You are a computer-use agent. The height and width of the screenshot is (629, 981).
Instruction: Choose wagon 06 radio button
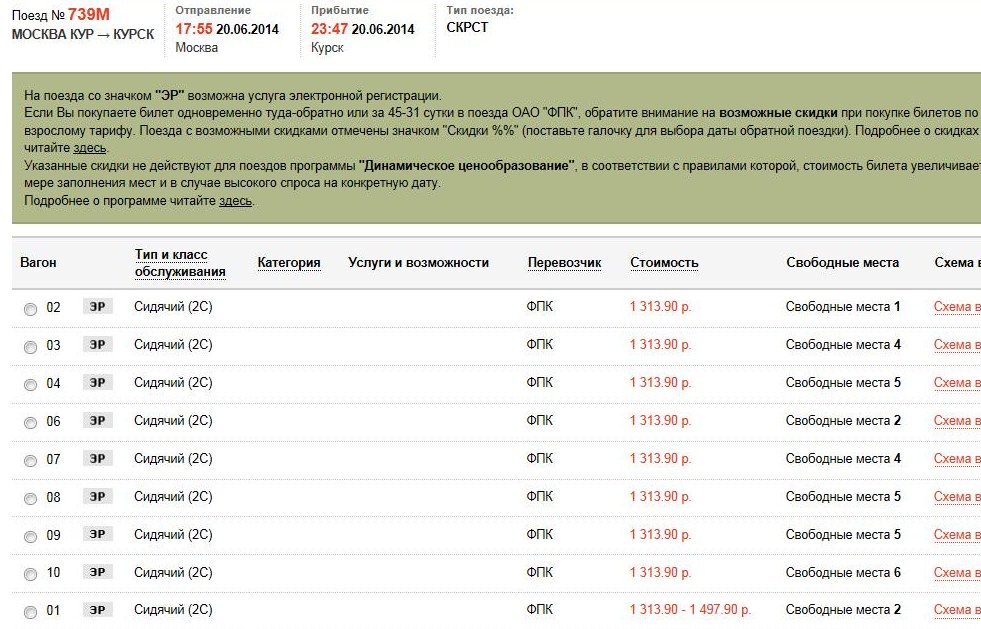pyautogui.click(x=30, y=423)
